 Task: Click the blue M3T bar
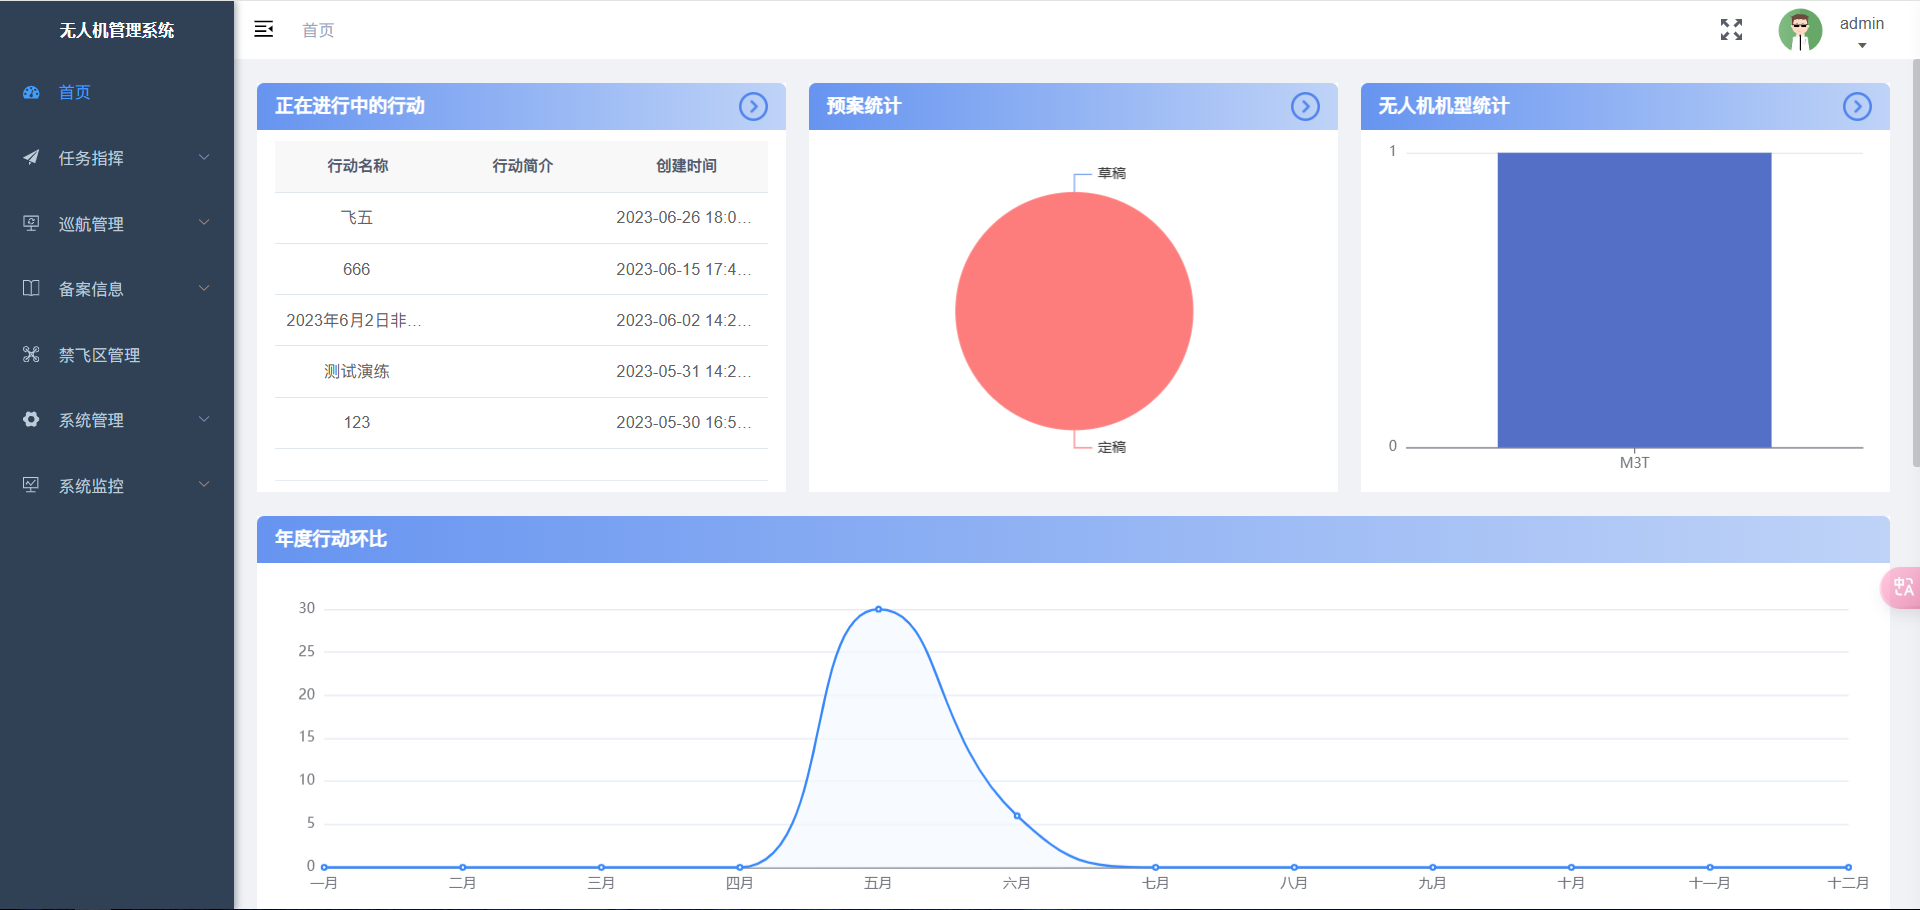(x=1634, y=300)
